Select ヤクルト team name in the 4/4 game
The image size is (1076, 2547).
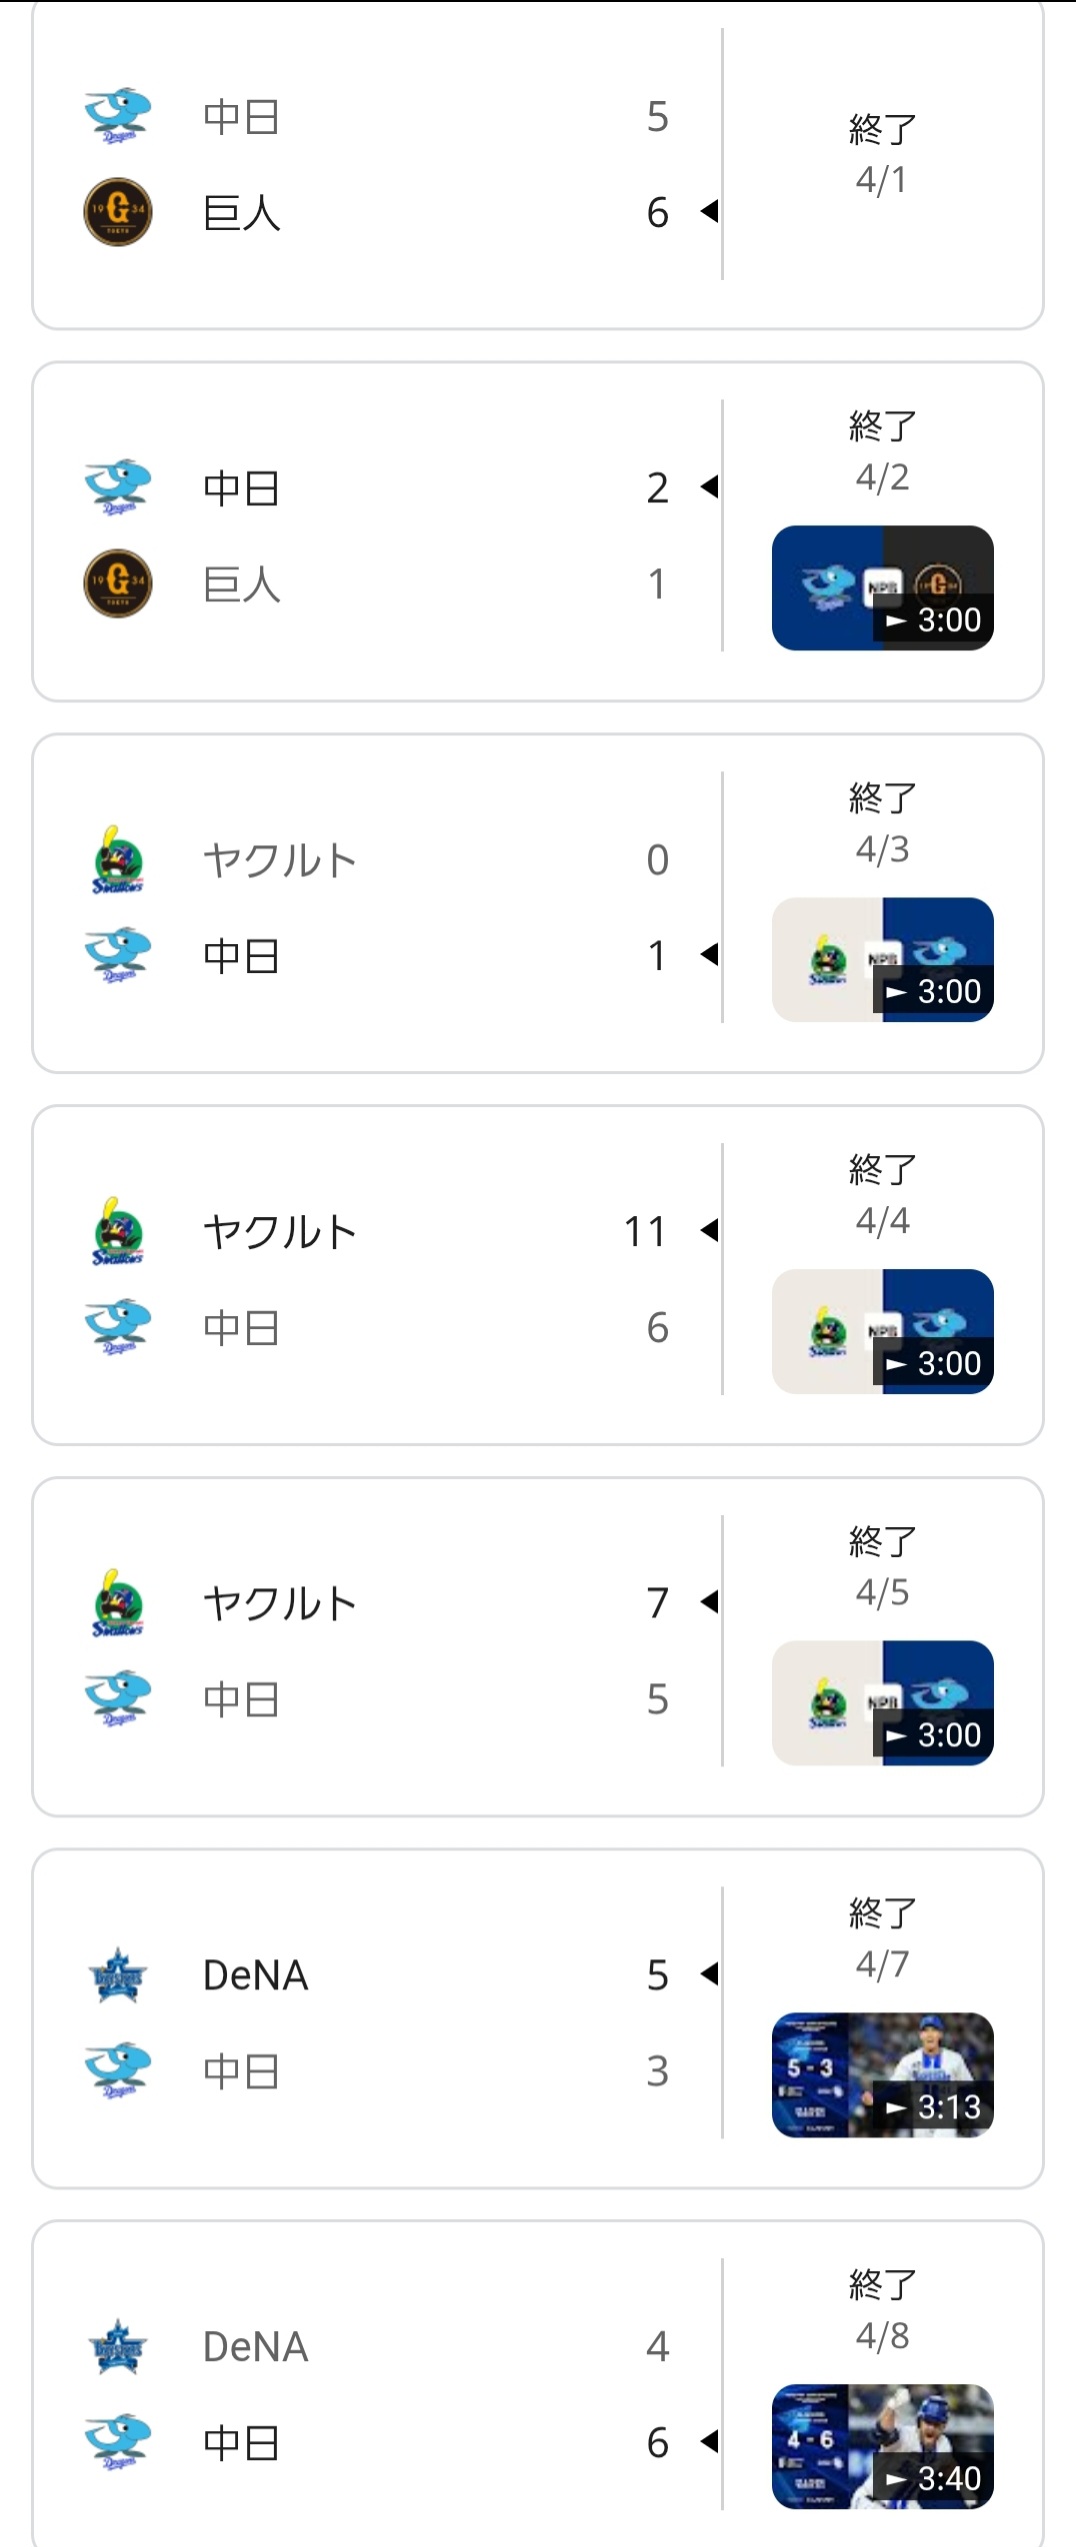point(280,1232)
